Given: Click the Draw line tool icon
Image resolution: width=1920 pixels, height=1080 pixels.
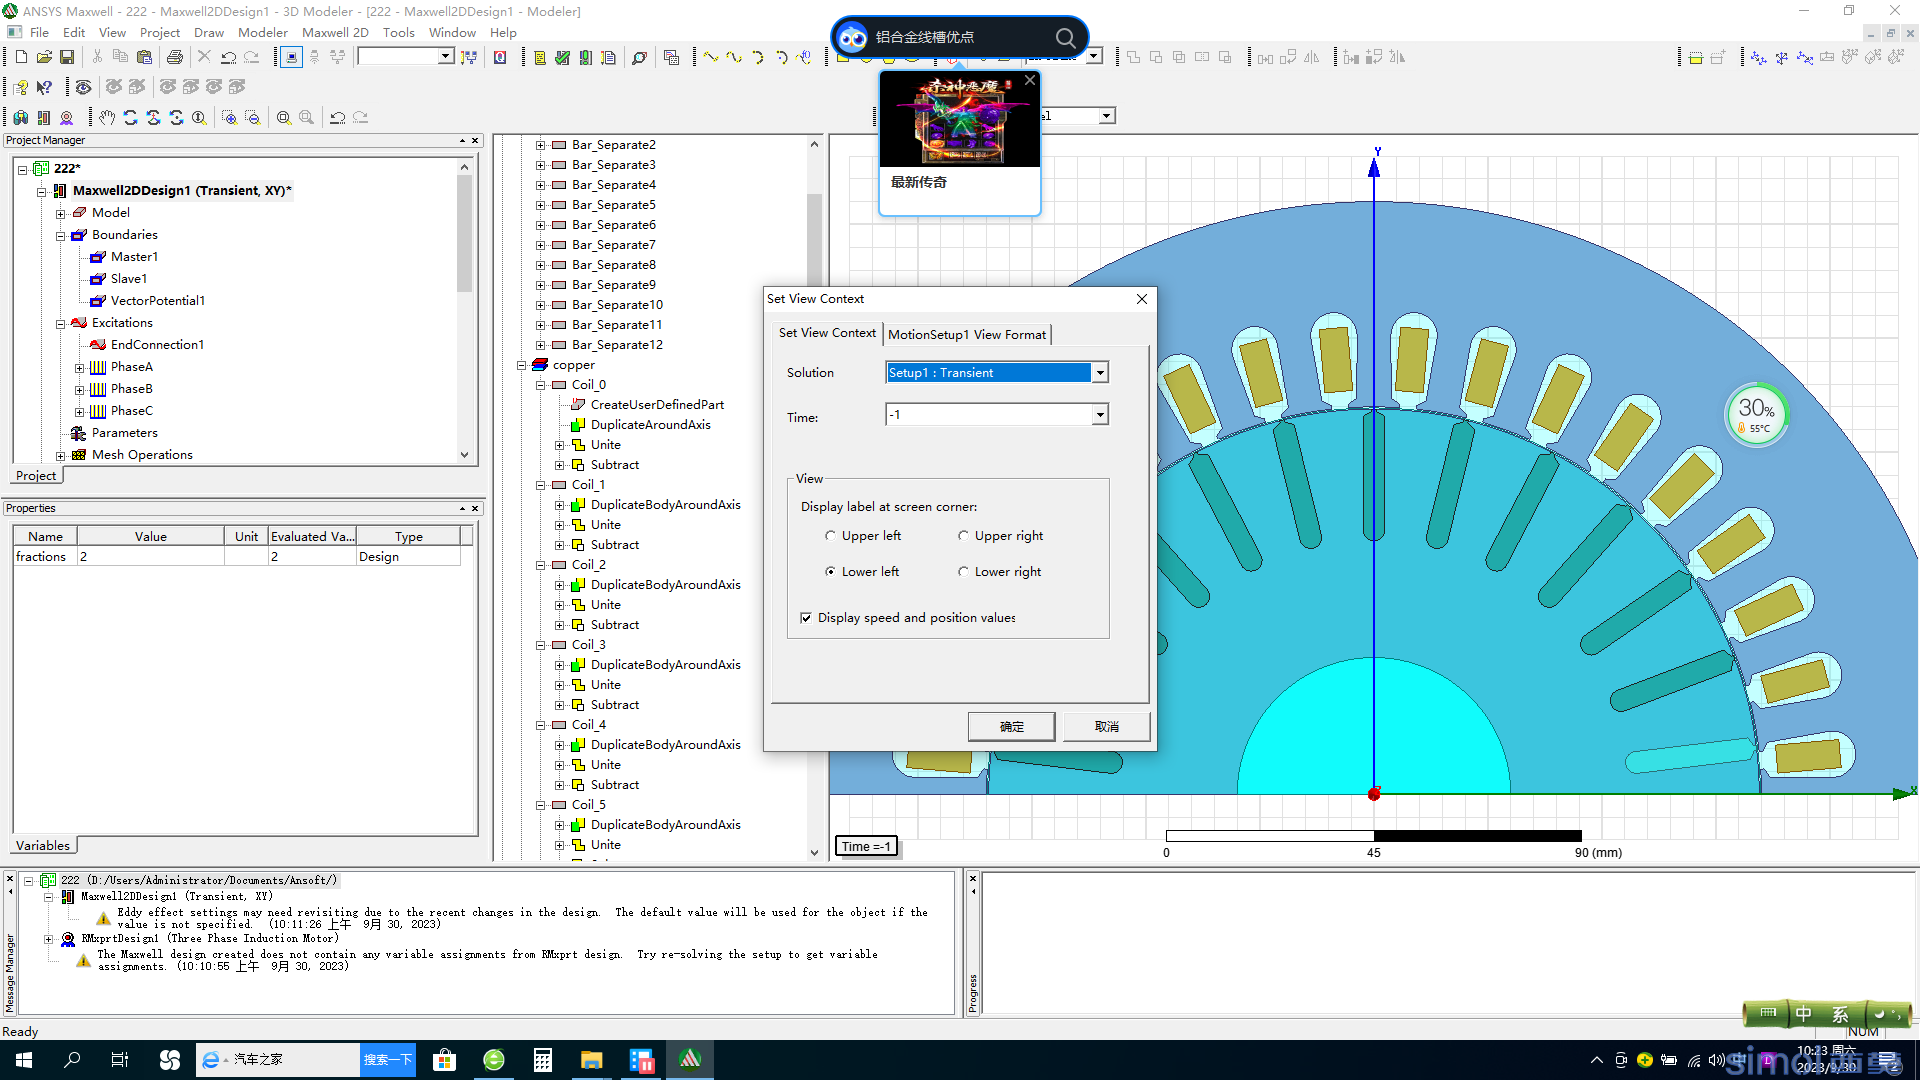Looking at the screenshot, I should pos(711,57).
